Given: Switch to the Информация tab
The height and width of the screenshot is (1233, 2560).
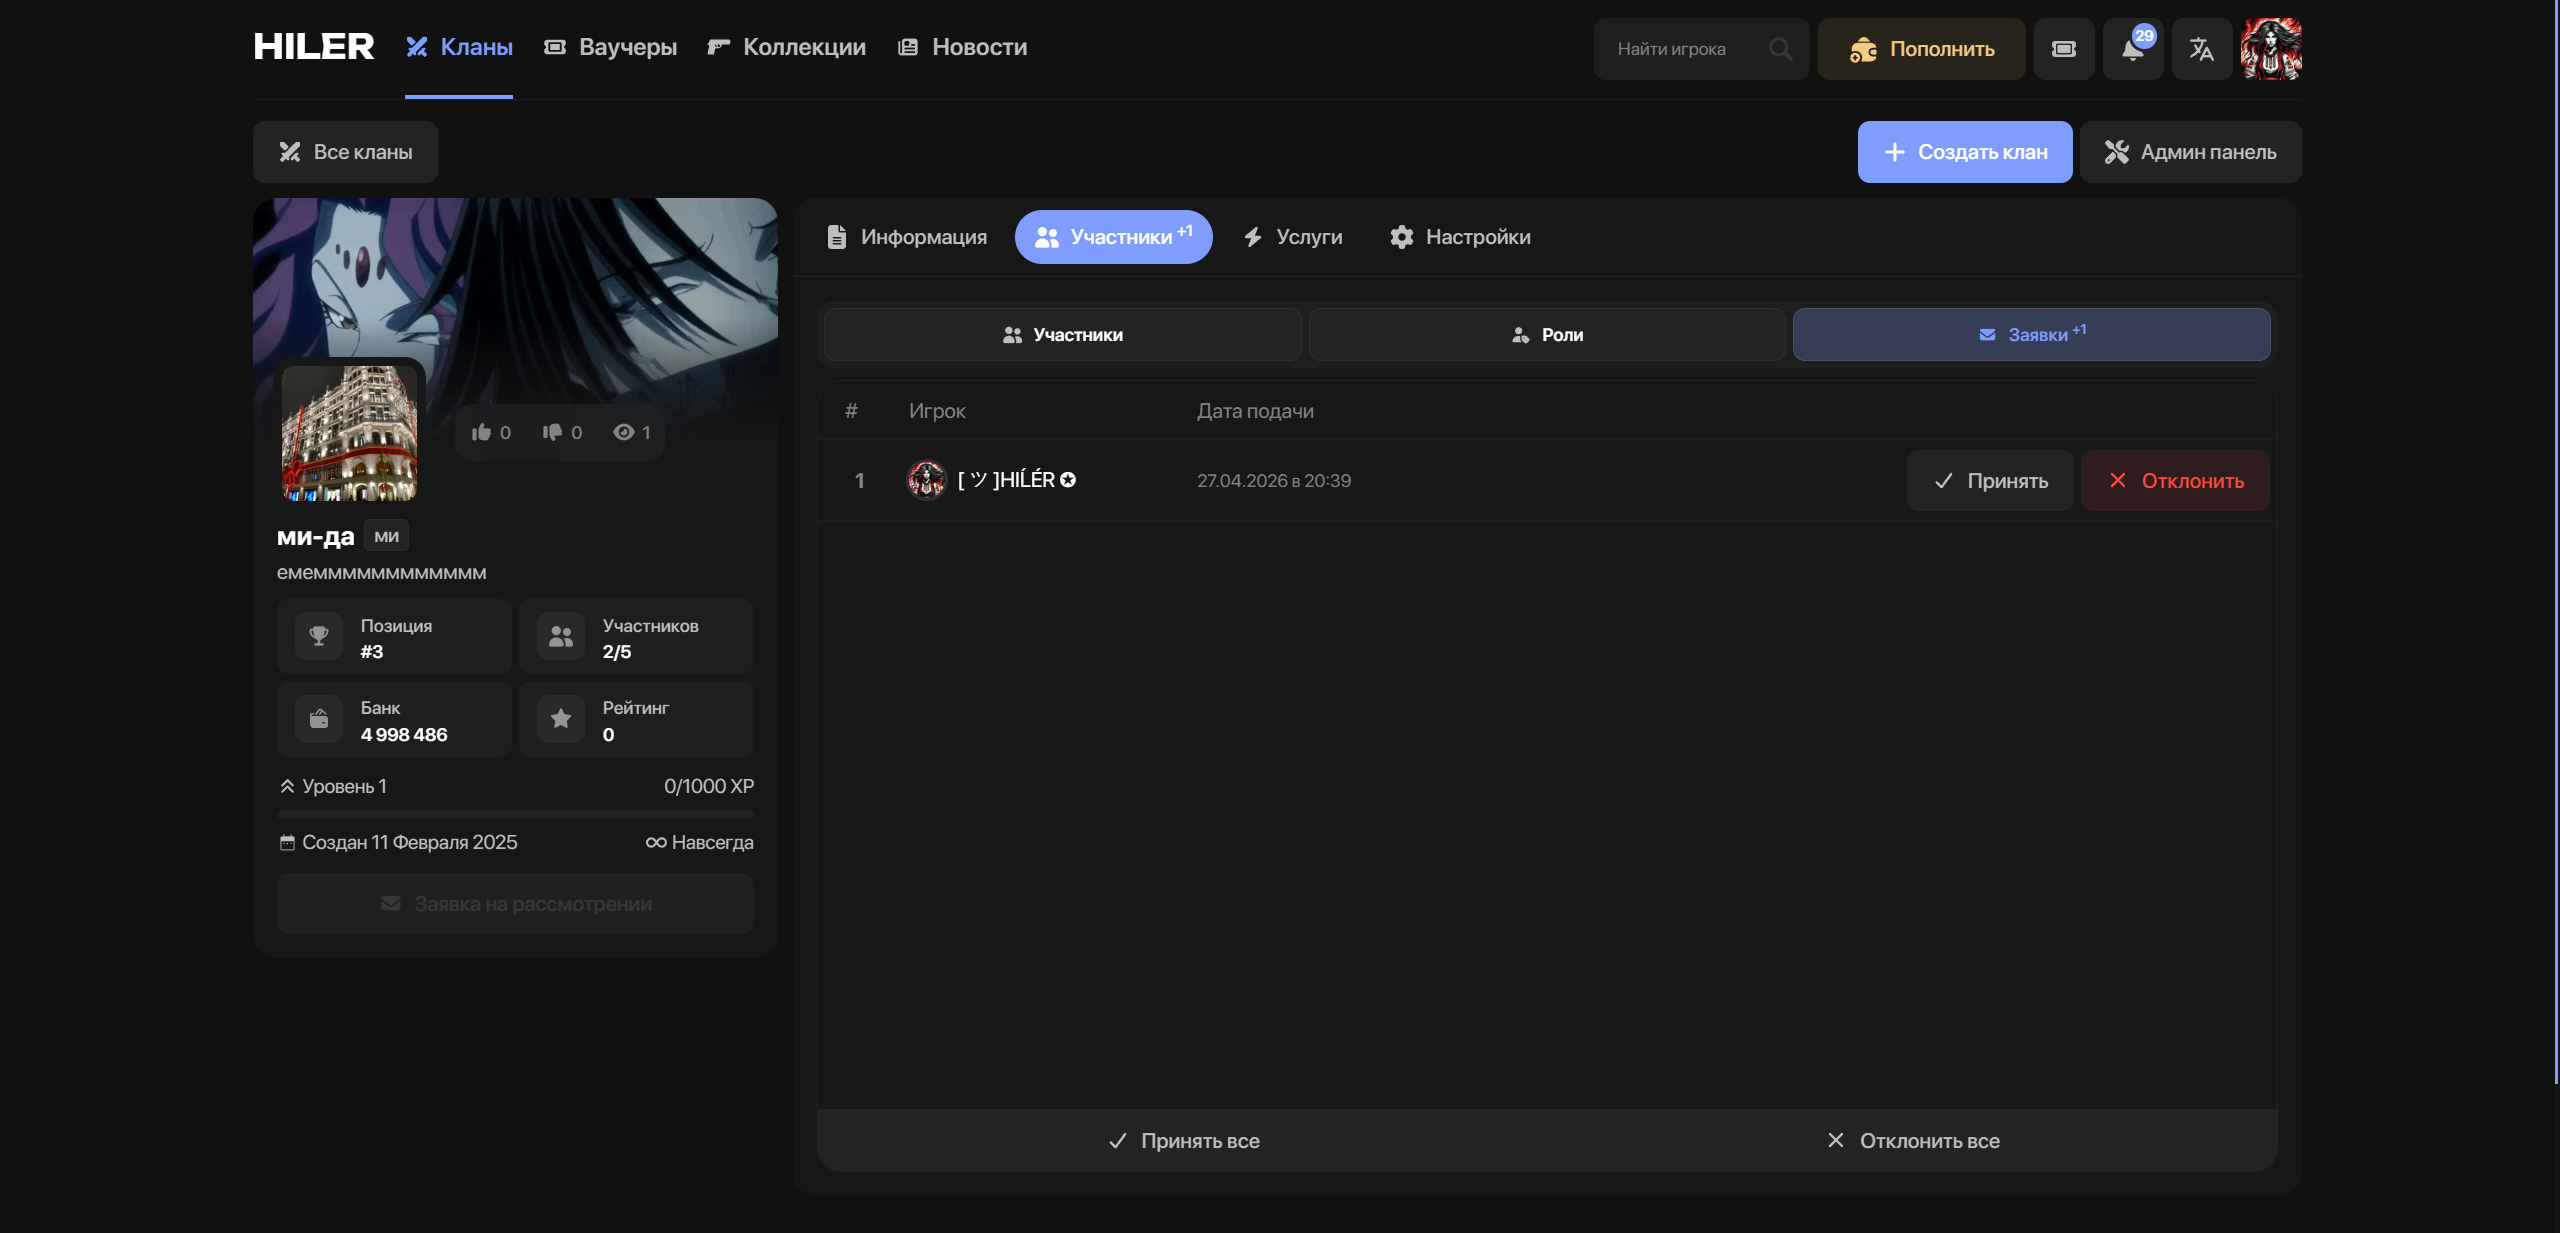Looking at the screenshot, I should pos(906,237).
